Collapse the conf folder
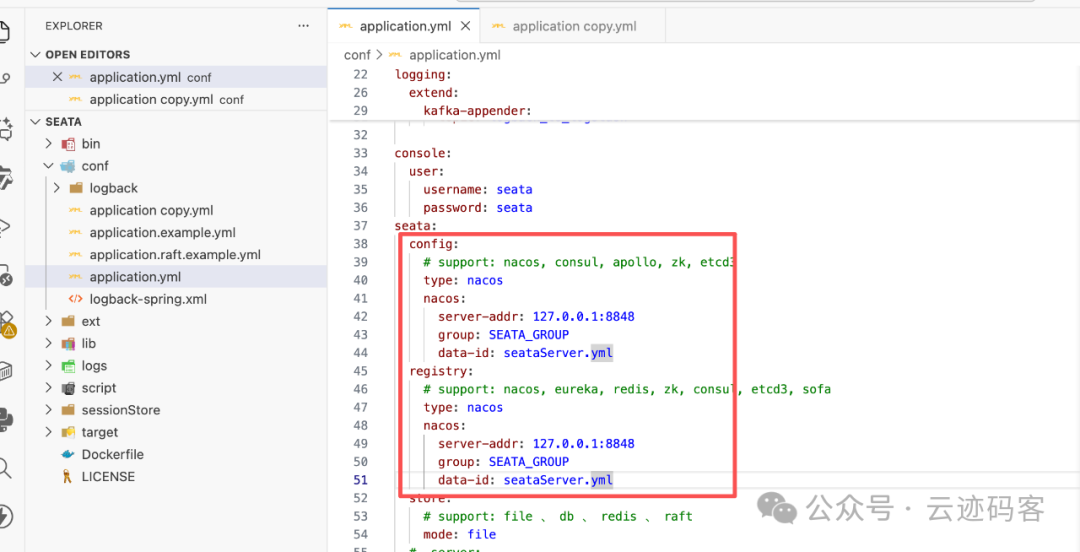The height and width of the screenshot is (552, 1080). pyautogui.click(x=48, y=166)
